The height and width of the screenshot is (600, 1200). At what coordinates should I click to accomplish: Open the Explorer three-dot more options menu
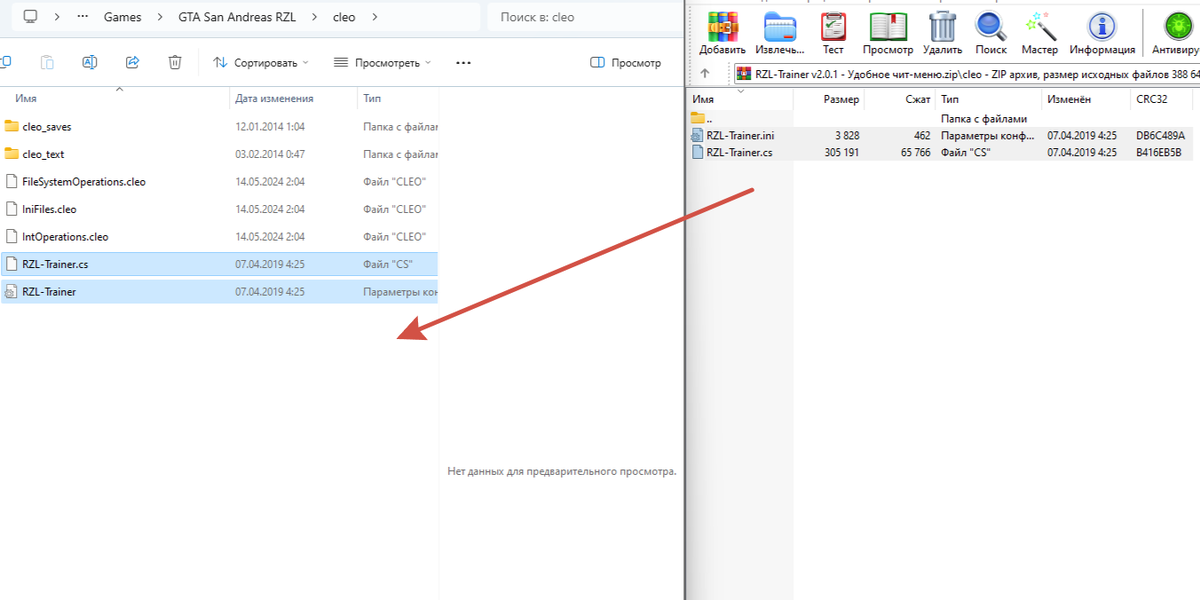(463, 62)
